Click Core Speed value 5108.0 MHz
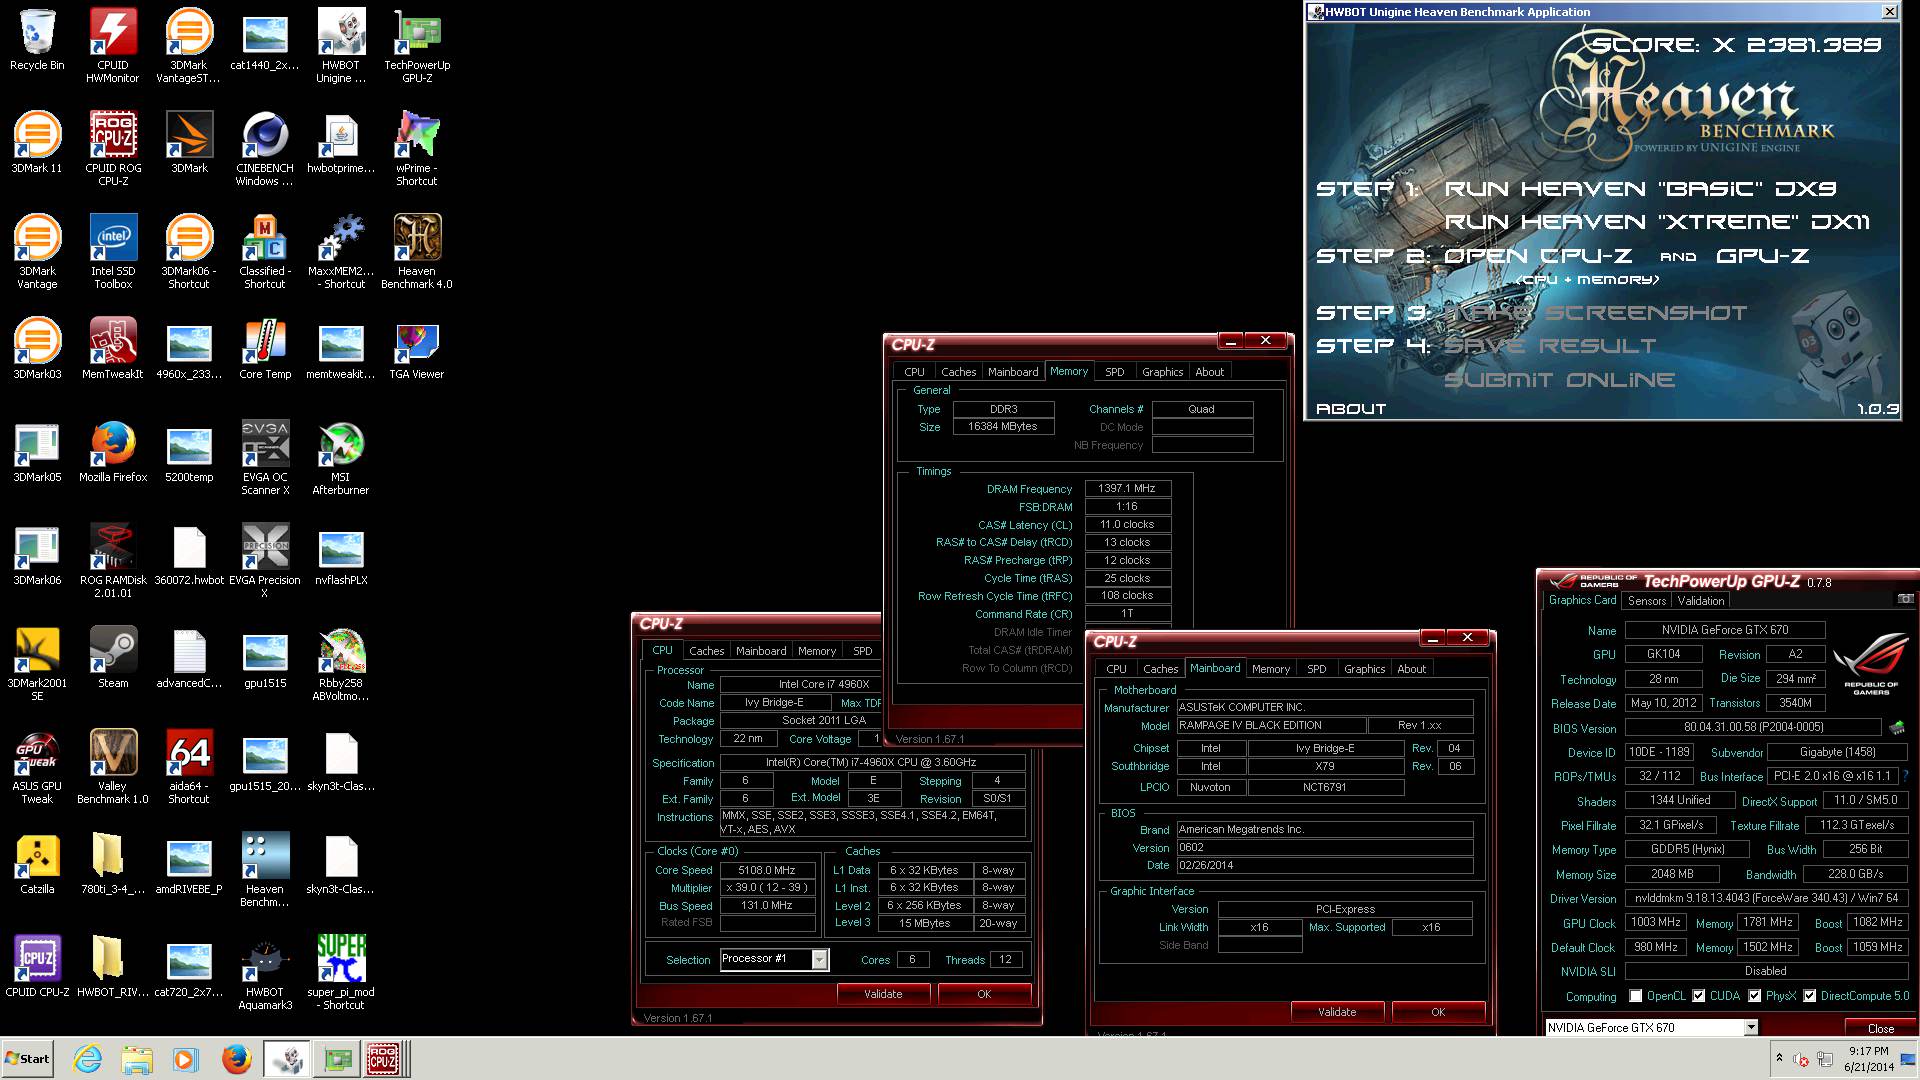 767,870
